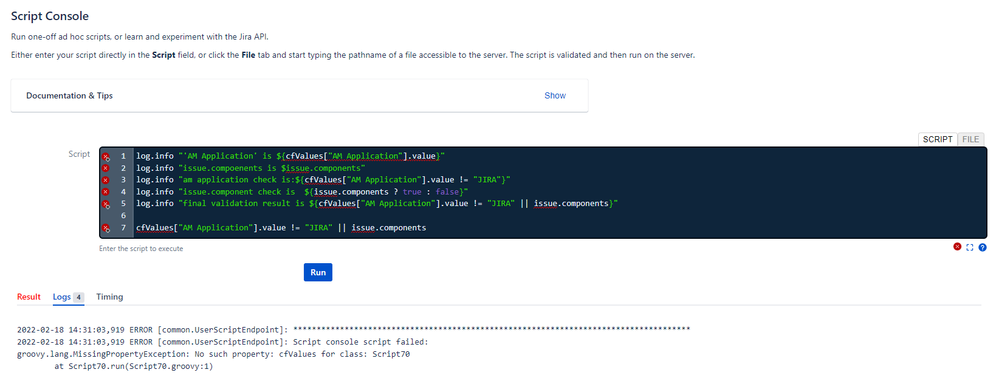Click the error marker on script line 5
Image resolution: width=999 pixels, height=389 pixels.
click(x=106, y=204)
